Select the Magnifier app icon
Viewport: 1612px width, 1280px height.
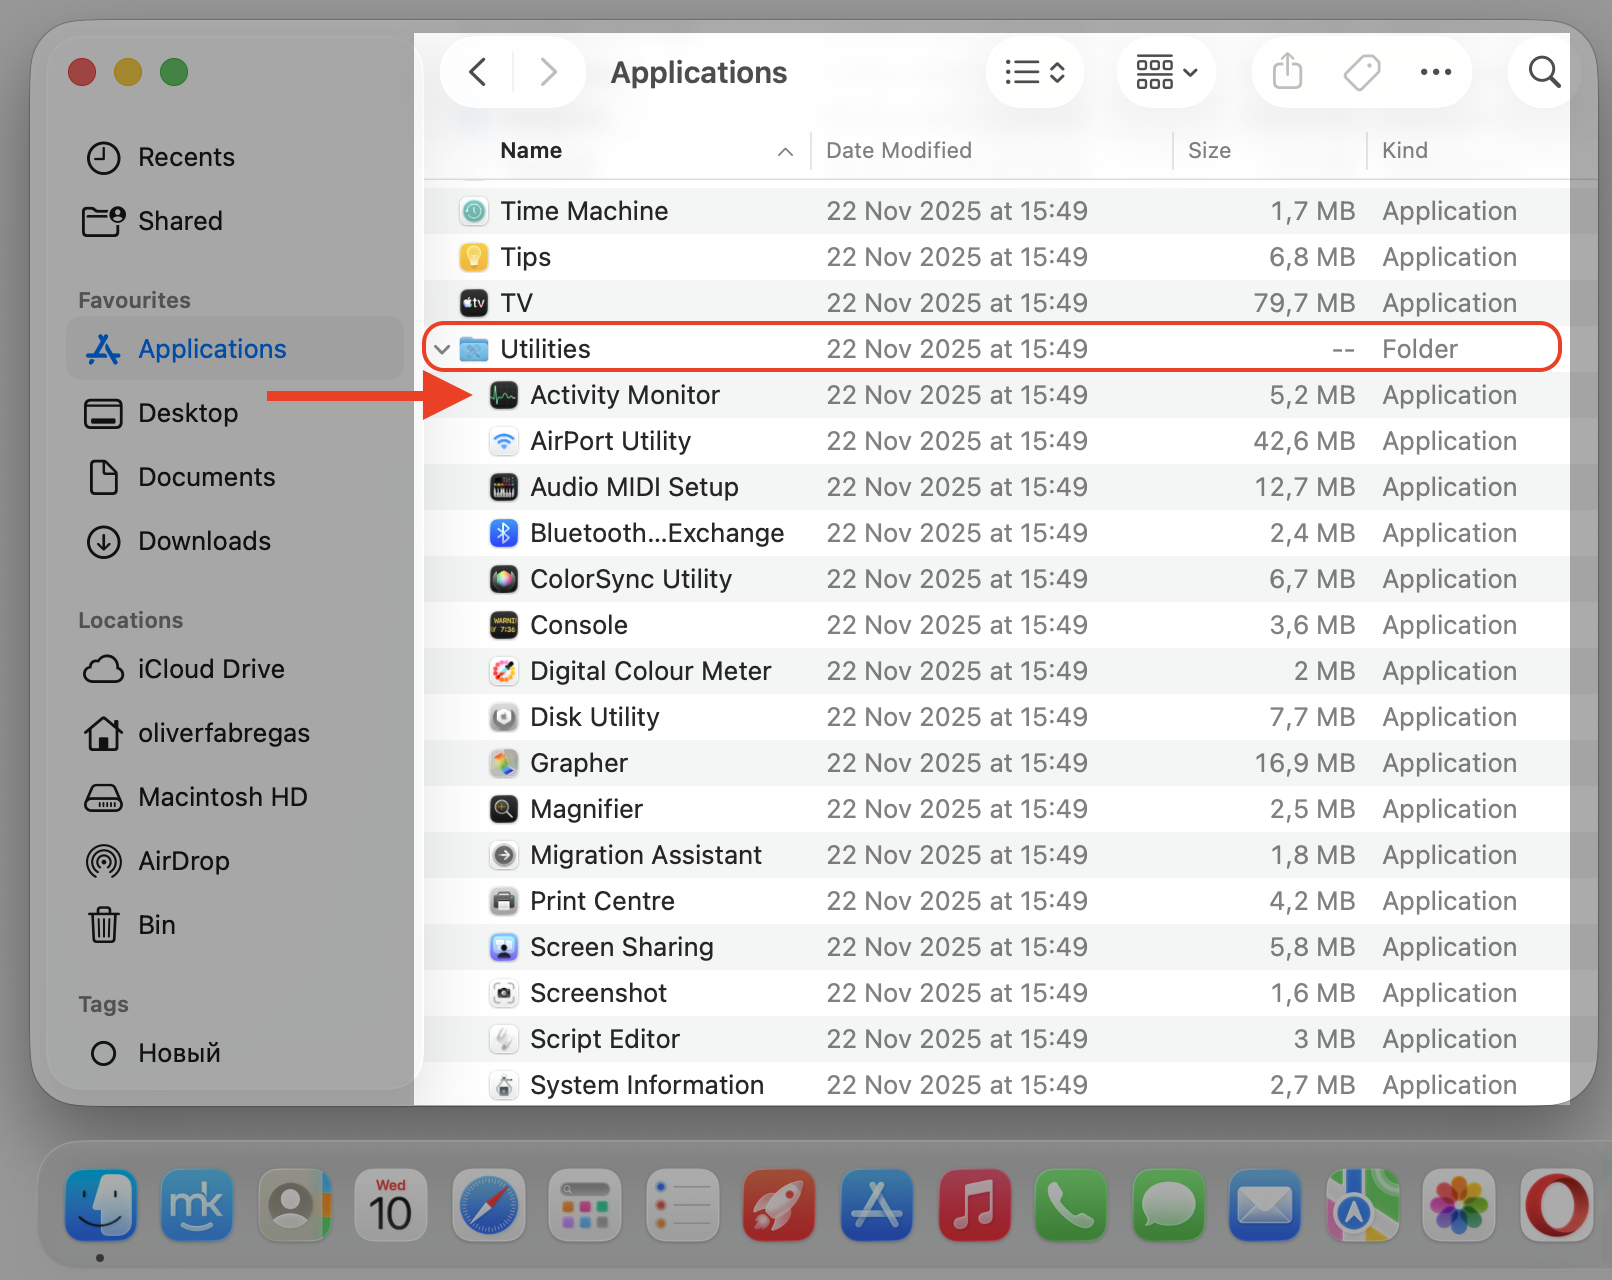tap(504, 809)
